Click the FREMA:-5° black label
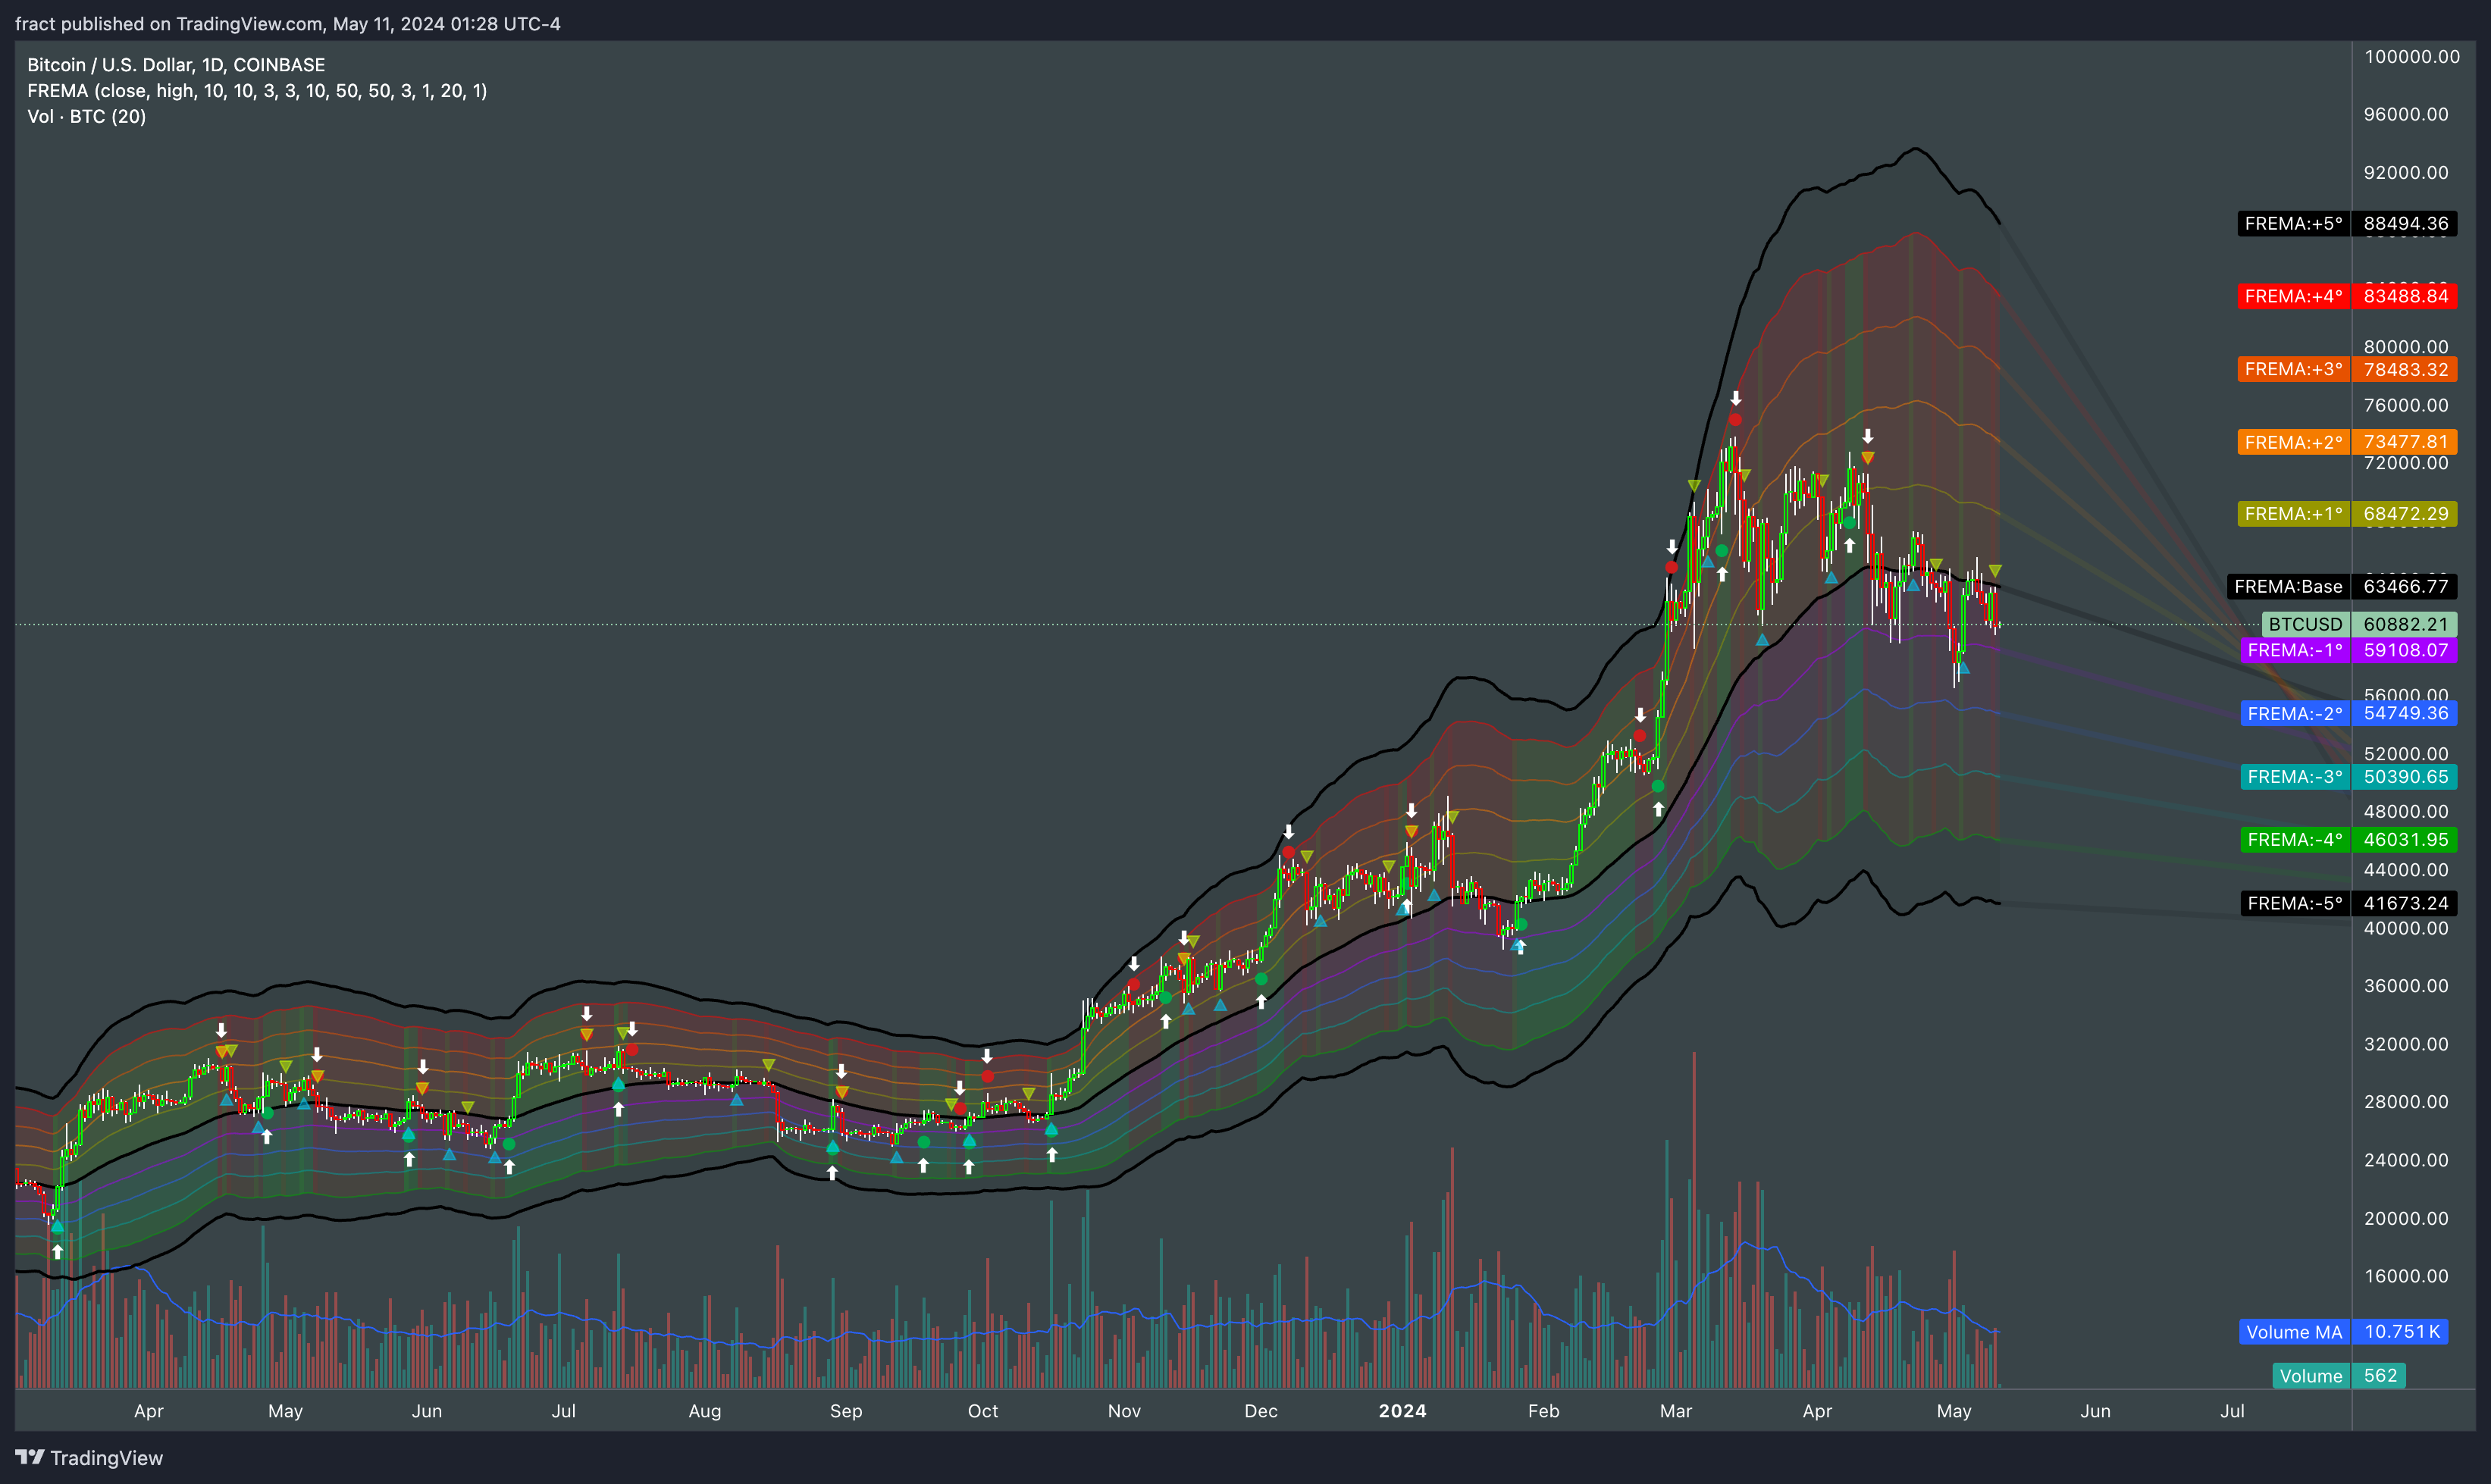This screenshot has height=1484, width=2491. tap(2349, 903)
